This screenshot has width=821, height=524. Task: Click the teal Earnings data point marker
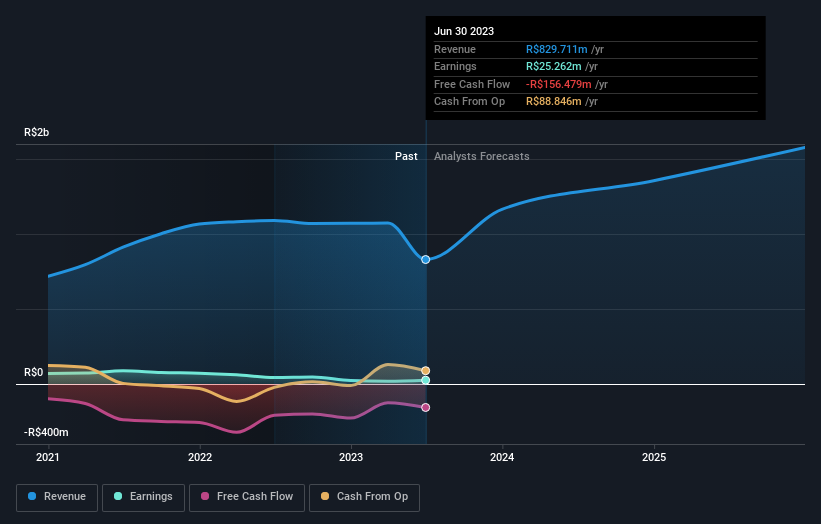click(426, 380)
